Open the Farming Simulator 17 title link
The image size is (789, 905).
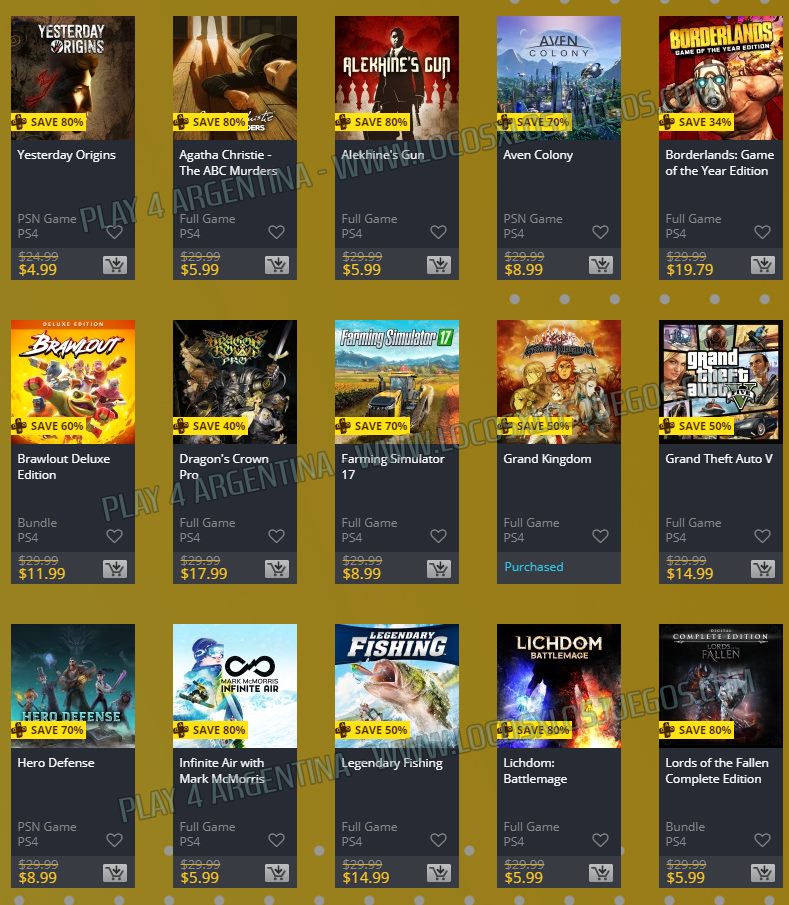pos(393,466)
